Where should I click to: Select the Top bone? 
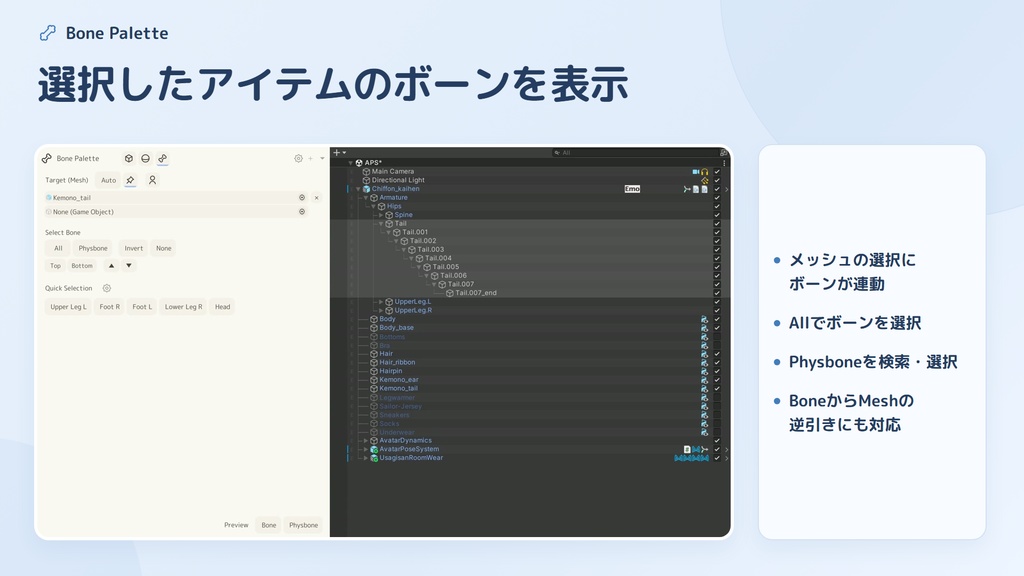[x=56, y=266]
